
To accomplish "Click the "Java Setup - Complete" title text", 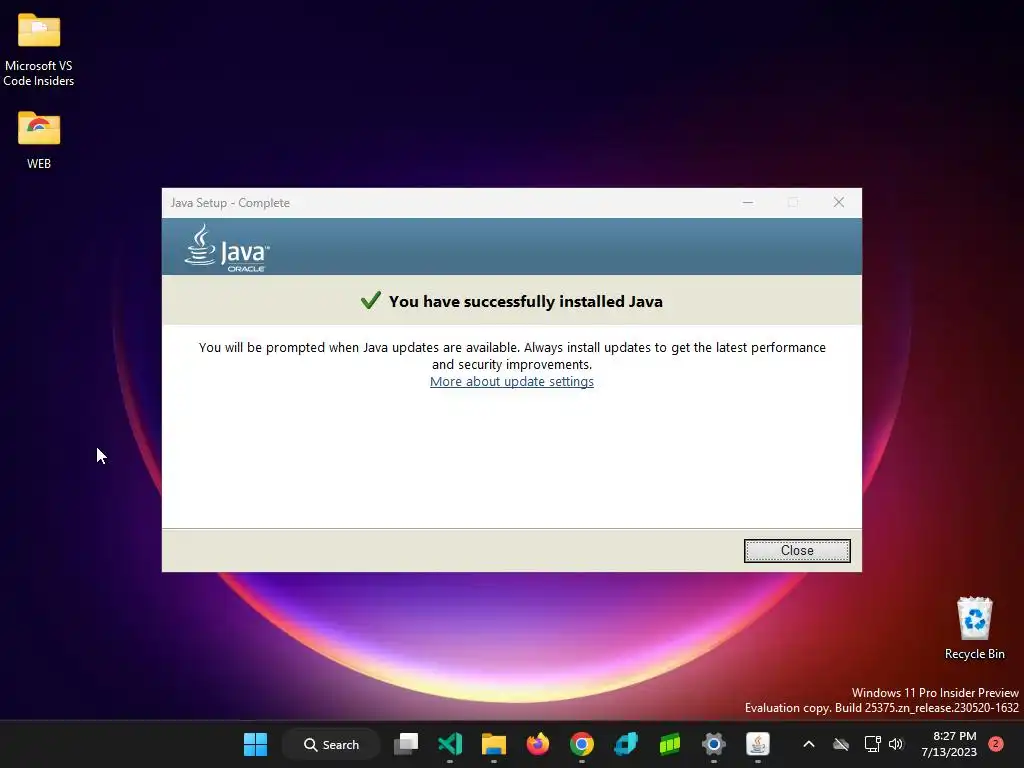I will (x=230, y=202).
